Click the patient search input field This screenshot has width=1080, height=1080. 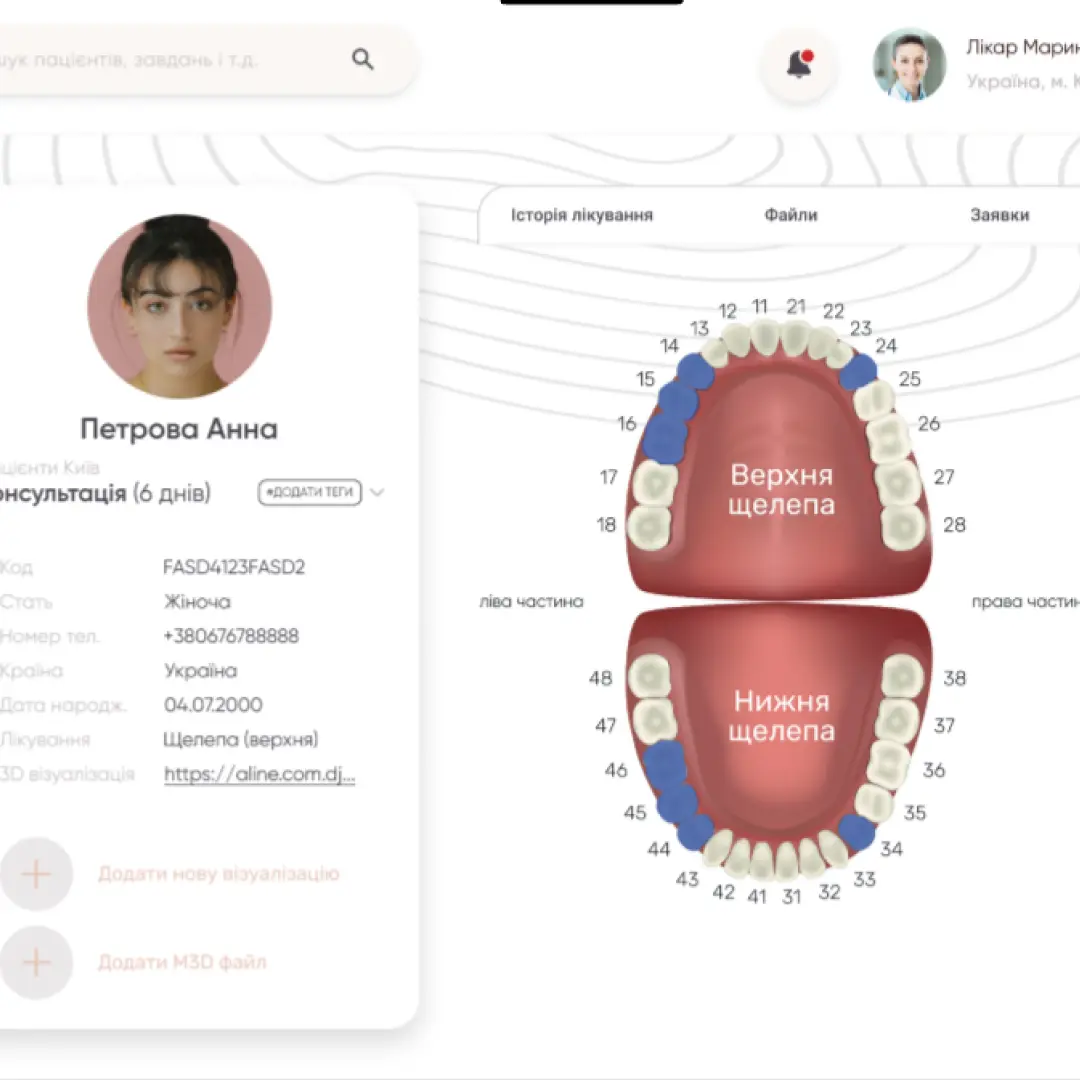point(170,60)
